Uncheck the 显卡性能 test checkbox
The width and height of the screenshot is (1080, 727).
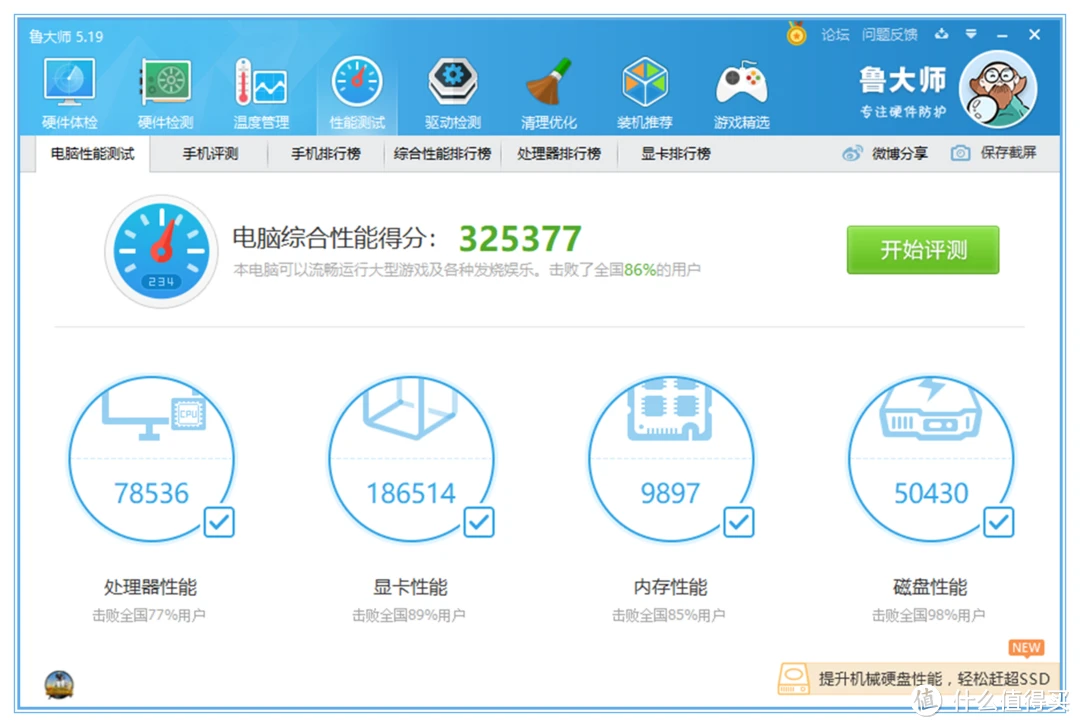point(479,522)
